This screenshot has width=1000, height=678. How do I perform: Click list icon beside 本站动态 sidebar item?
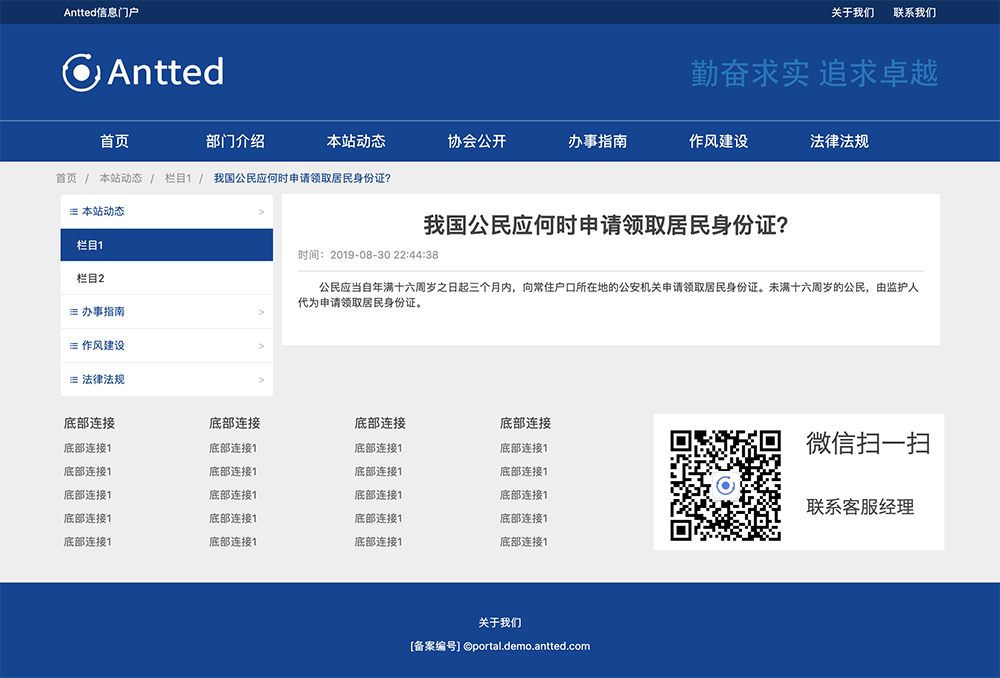pos(73,212)
